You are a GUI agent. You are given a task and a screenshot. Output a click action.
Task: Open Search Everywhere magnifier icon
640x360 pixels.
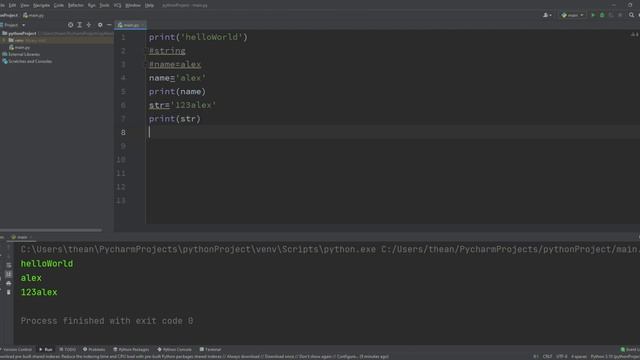(x=631, y=15)
